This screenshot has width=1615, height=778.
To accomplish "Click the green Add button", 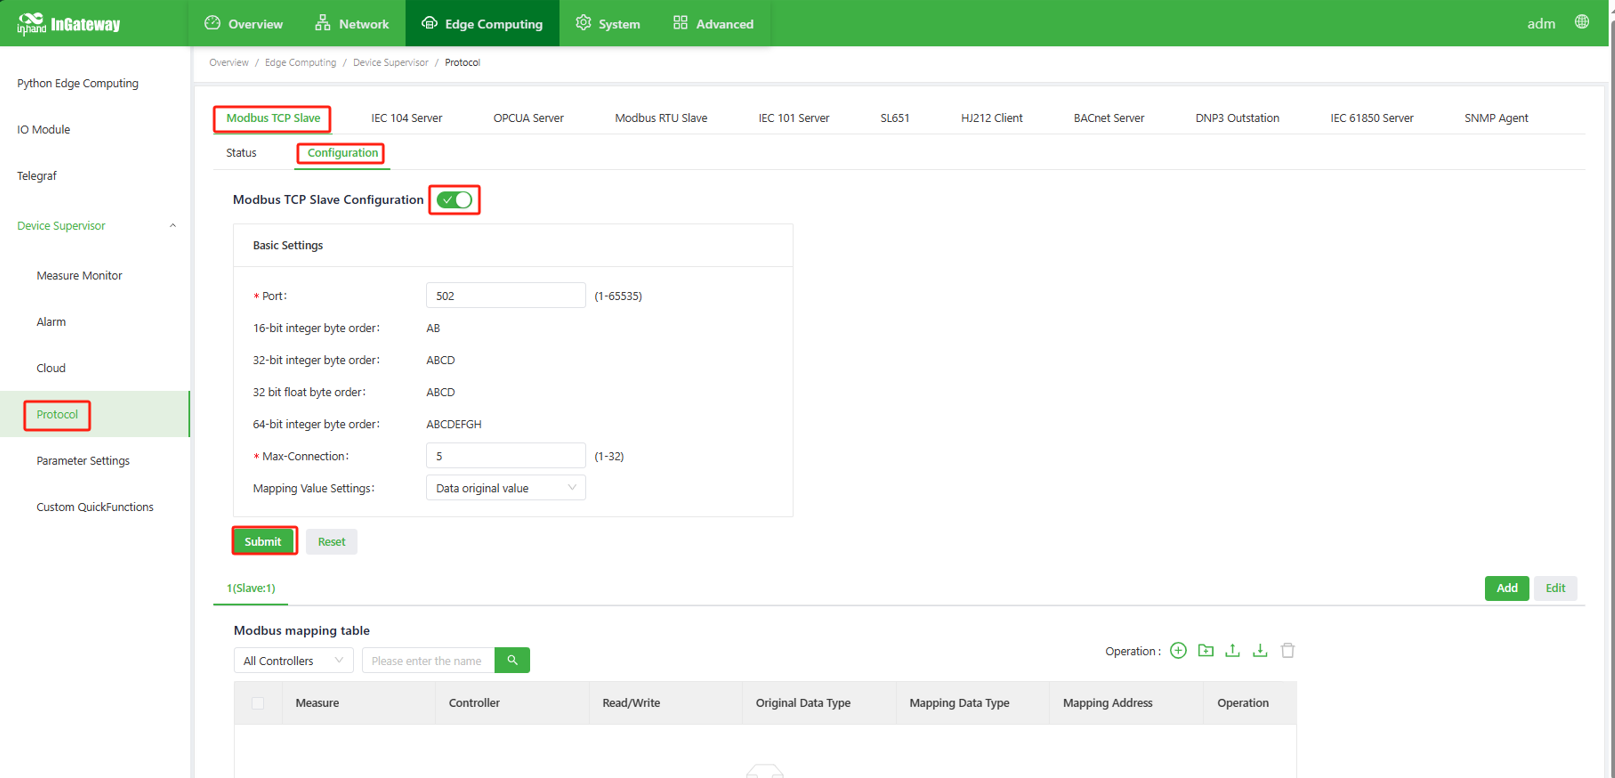I will point(1506,588).
